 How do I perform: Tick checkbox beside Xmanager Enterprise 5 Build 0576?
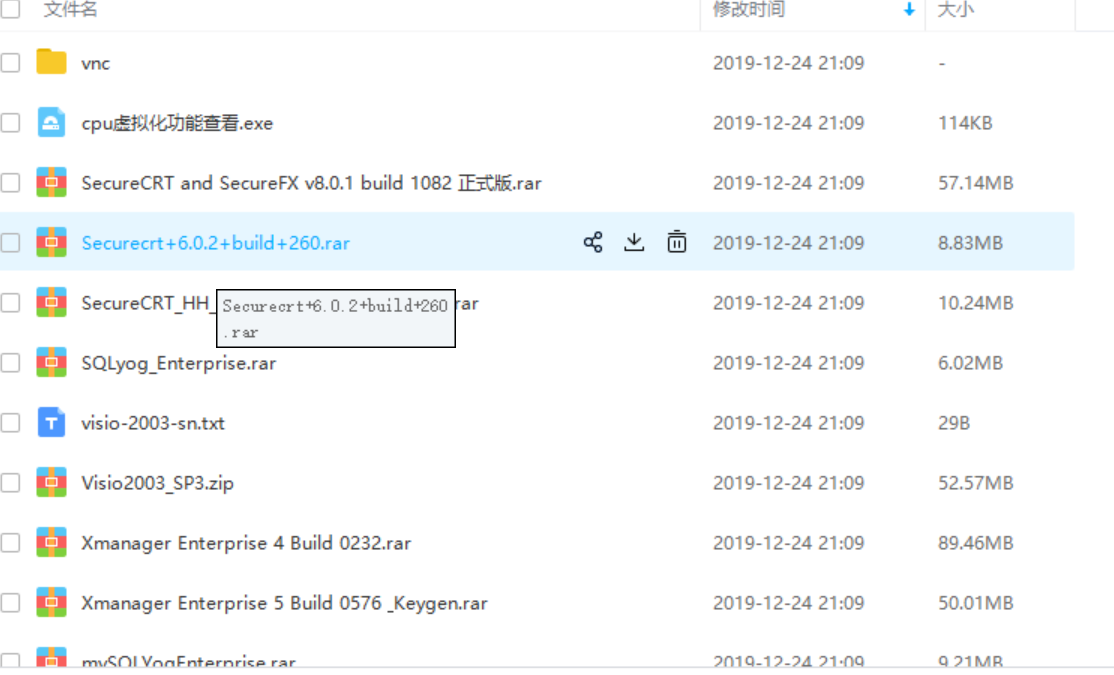pyautogui.click(x=10, y=603)
